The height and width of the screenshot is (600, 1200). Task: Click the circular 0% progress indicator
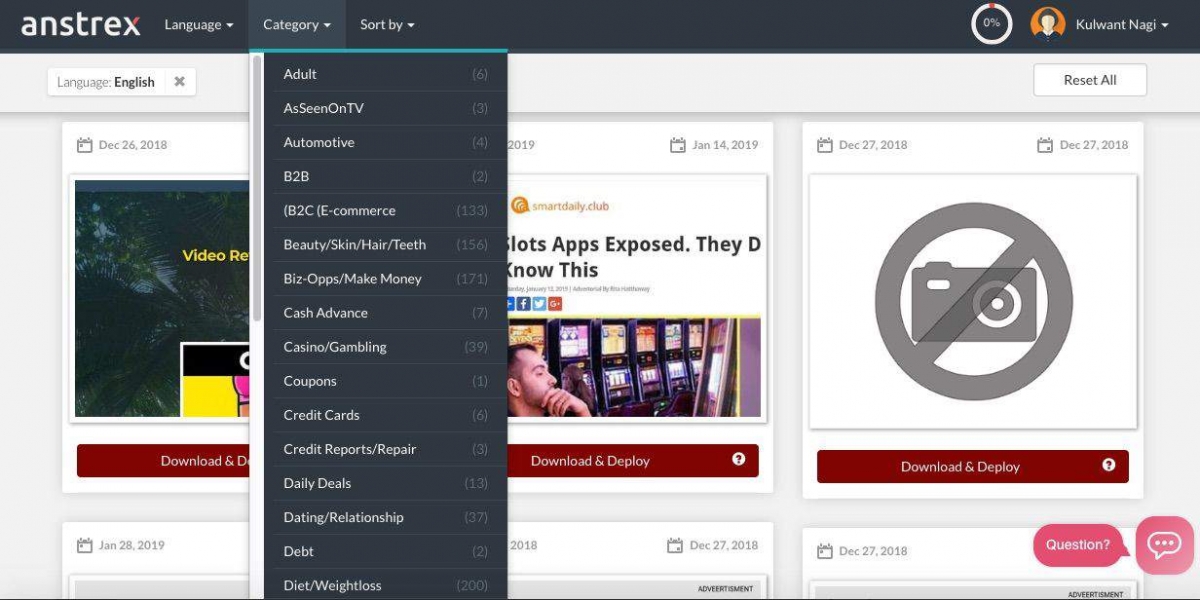pyautogui.click(x=991, y=24)
